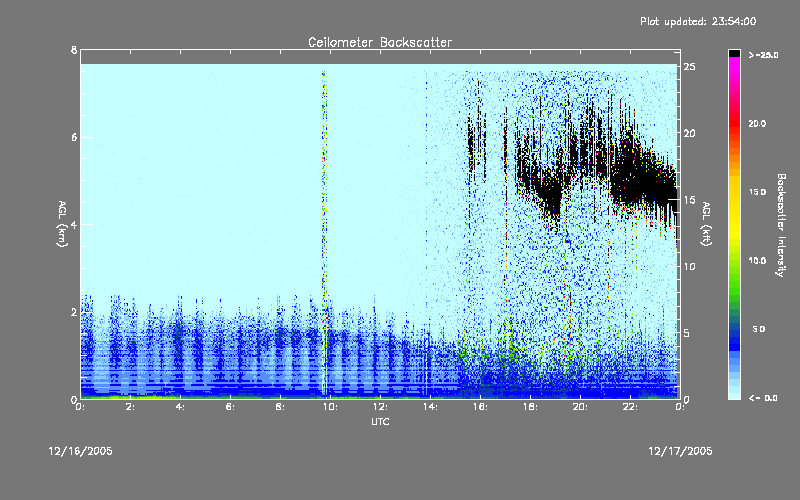Click the '6:' hour tick label

coord(231,407)
